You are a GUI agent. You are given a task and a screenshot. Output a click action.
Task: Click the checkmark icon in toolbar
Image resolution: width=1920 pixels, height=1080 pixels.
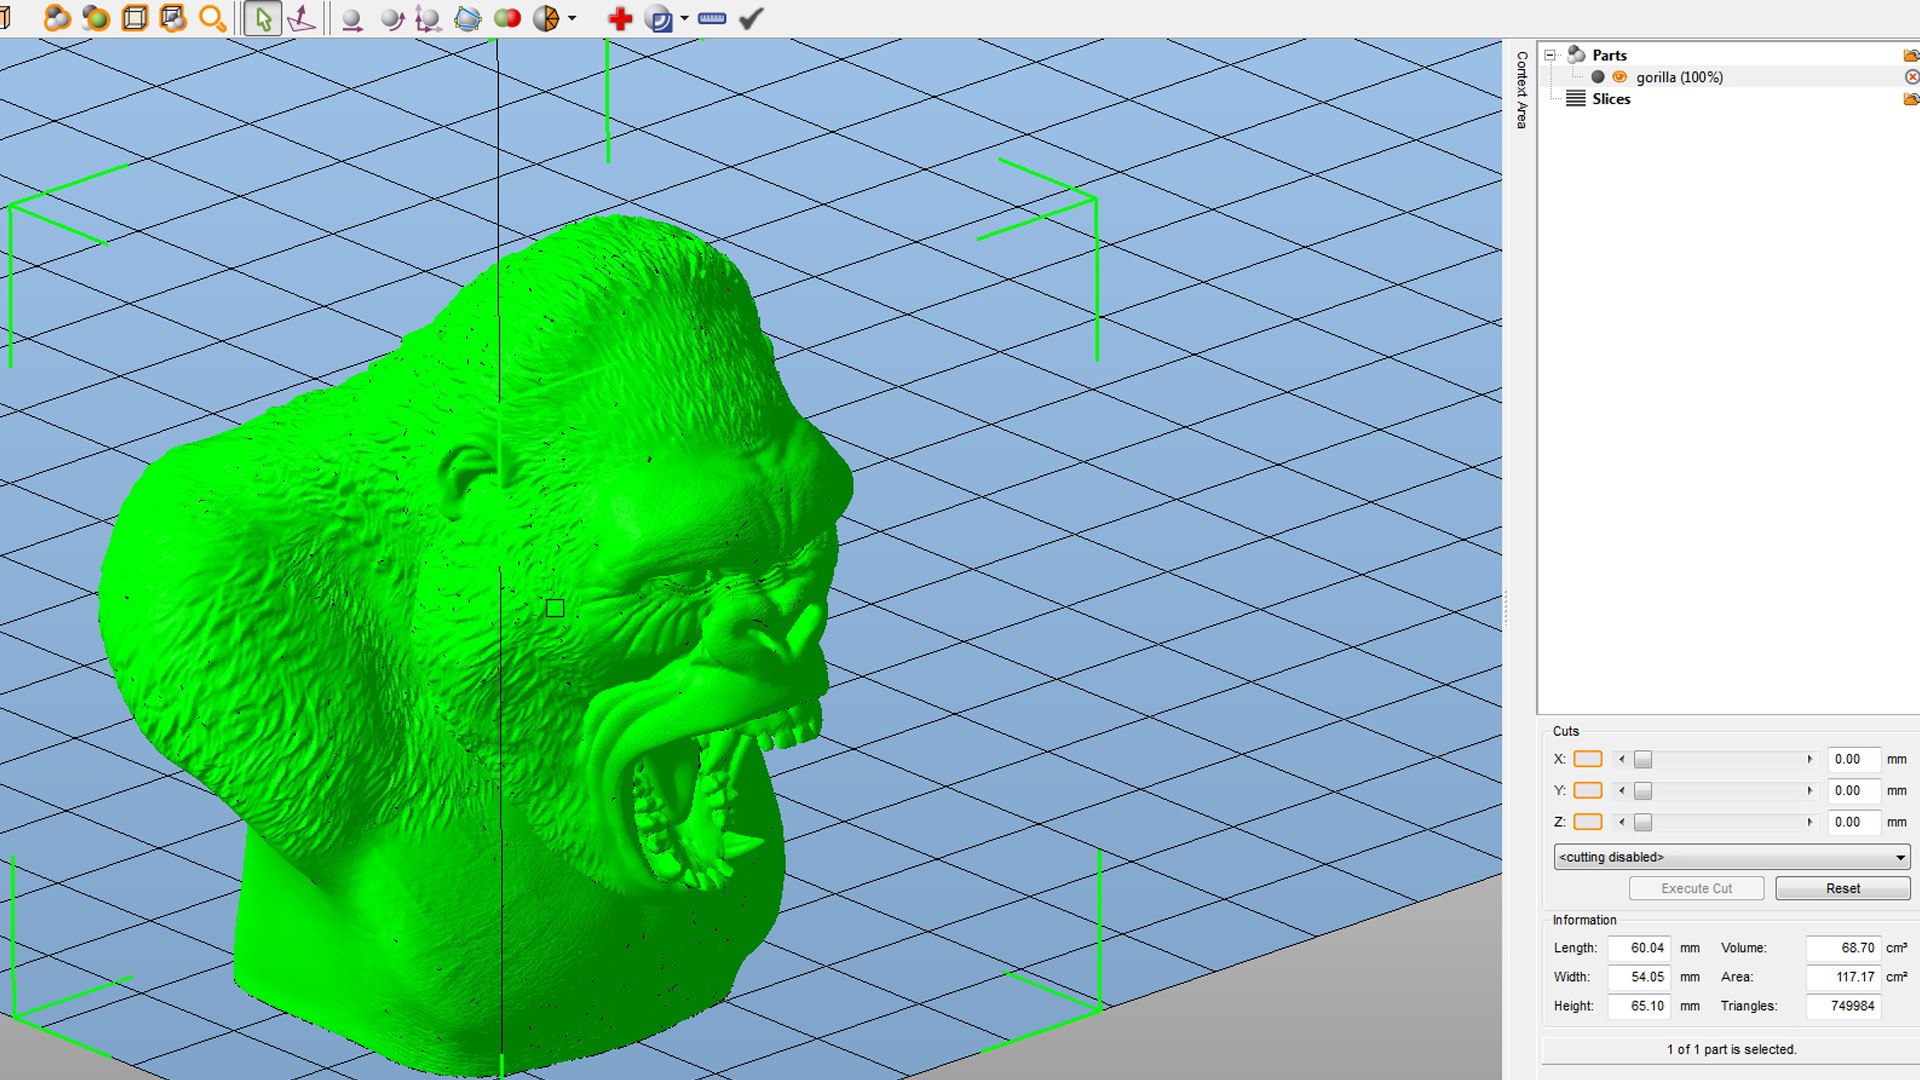coord(751,18)
